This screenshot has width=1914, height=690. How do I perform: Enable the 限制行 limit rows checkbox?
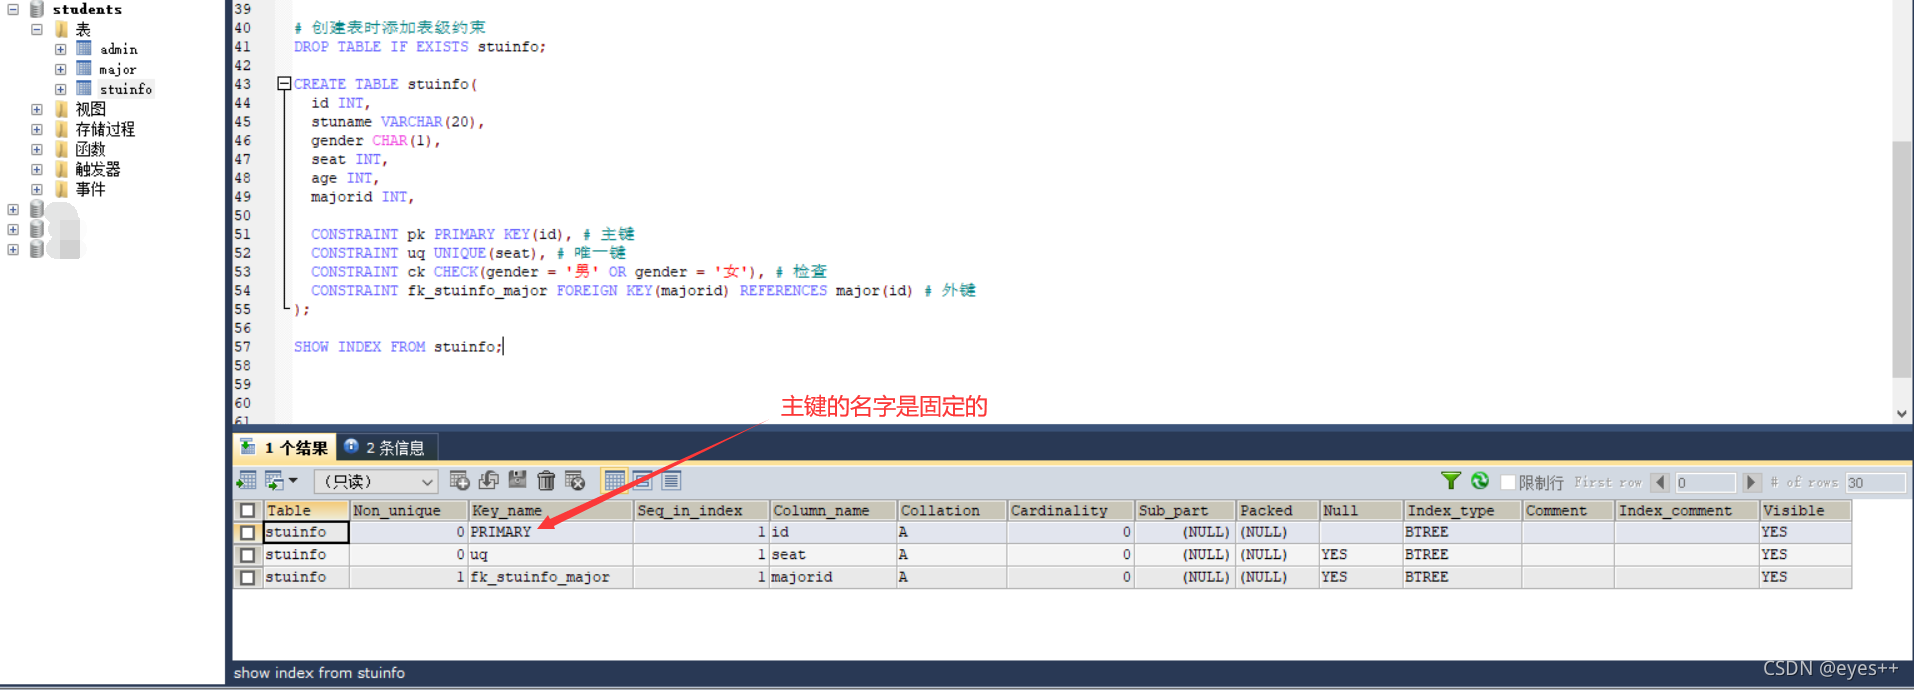(x=1507, y=482)
